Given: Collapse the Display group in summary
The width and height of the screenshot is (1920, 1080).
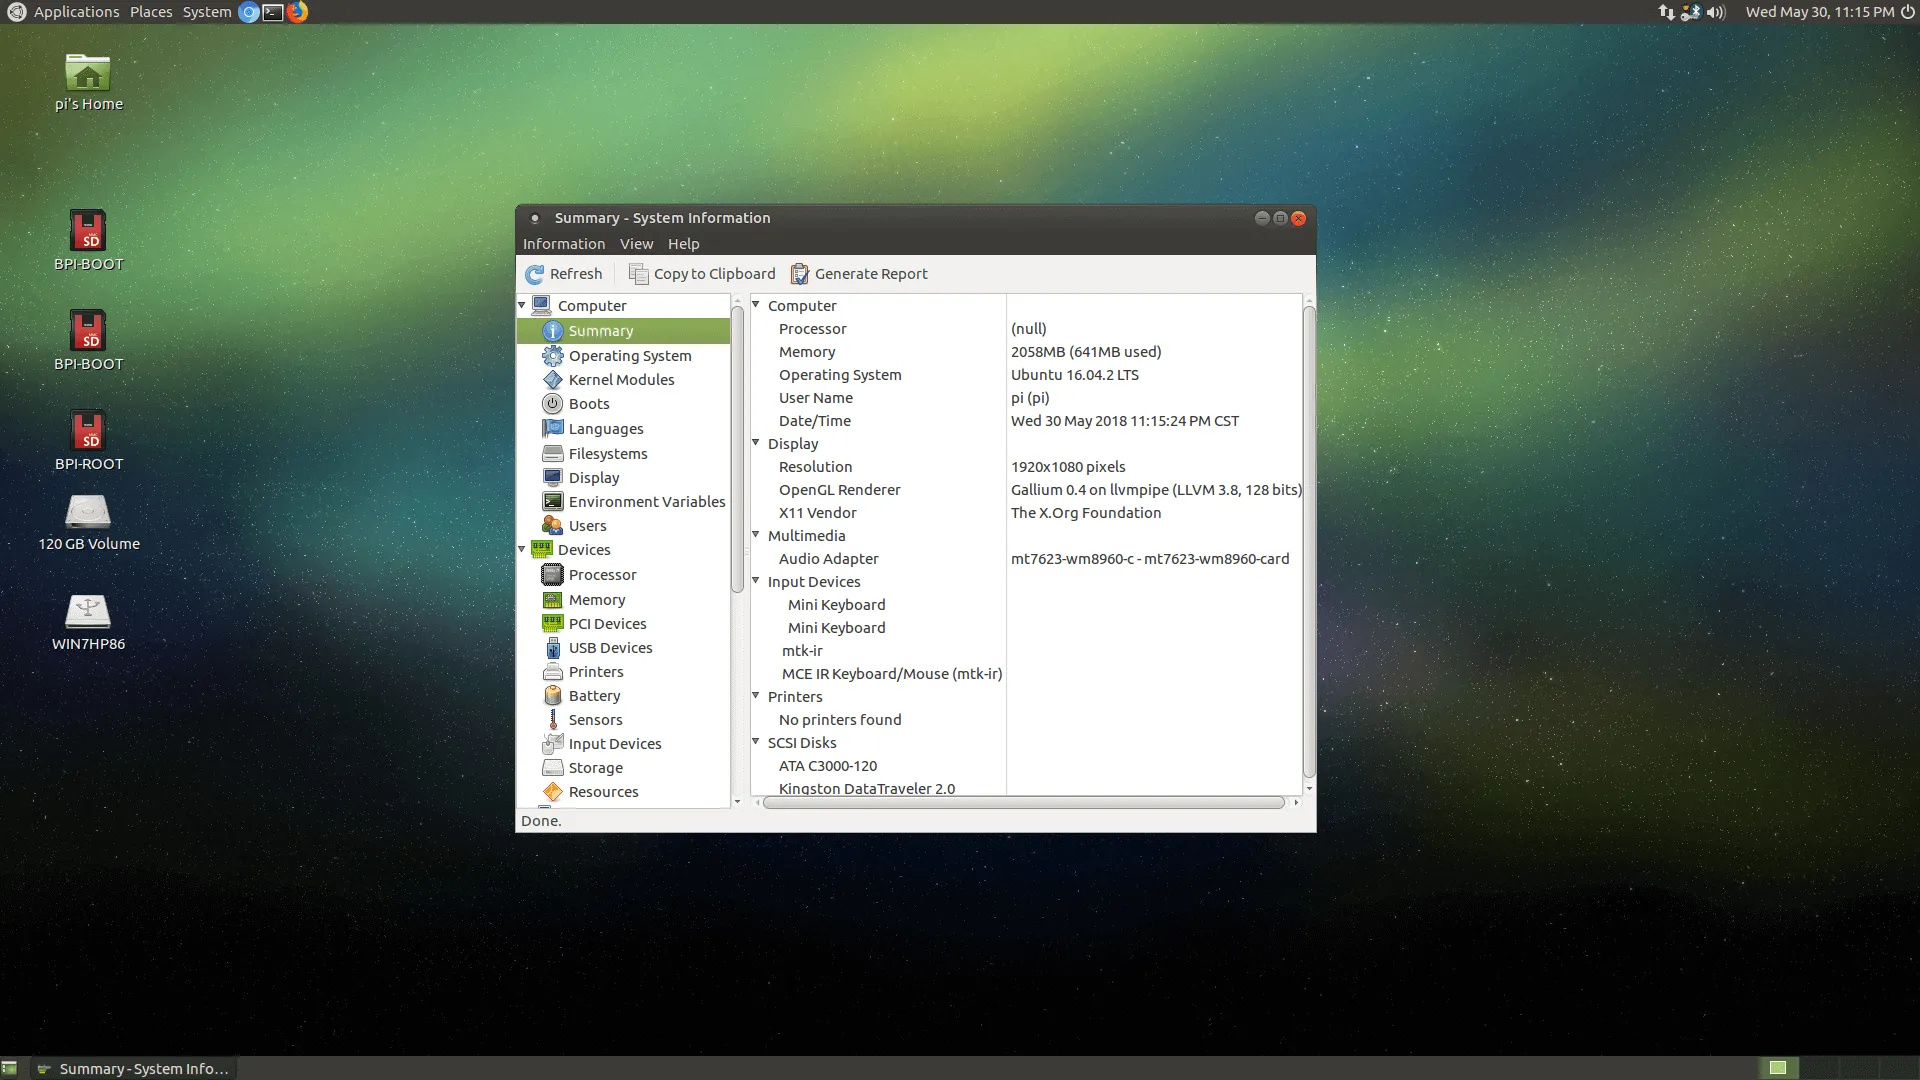Looking at the screenshot, I should [756, 443].
